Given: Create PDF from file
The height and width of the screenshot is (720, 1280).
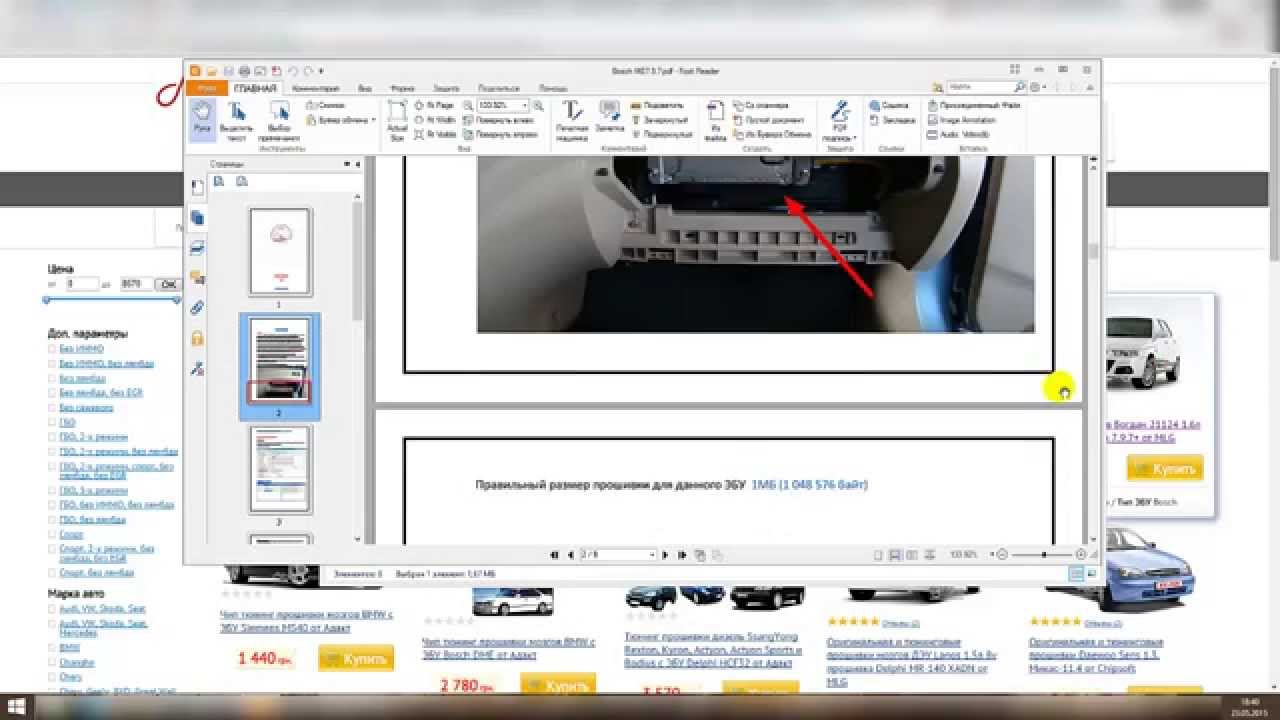Looking at the screenshot, I should 714,120.
